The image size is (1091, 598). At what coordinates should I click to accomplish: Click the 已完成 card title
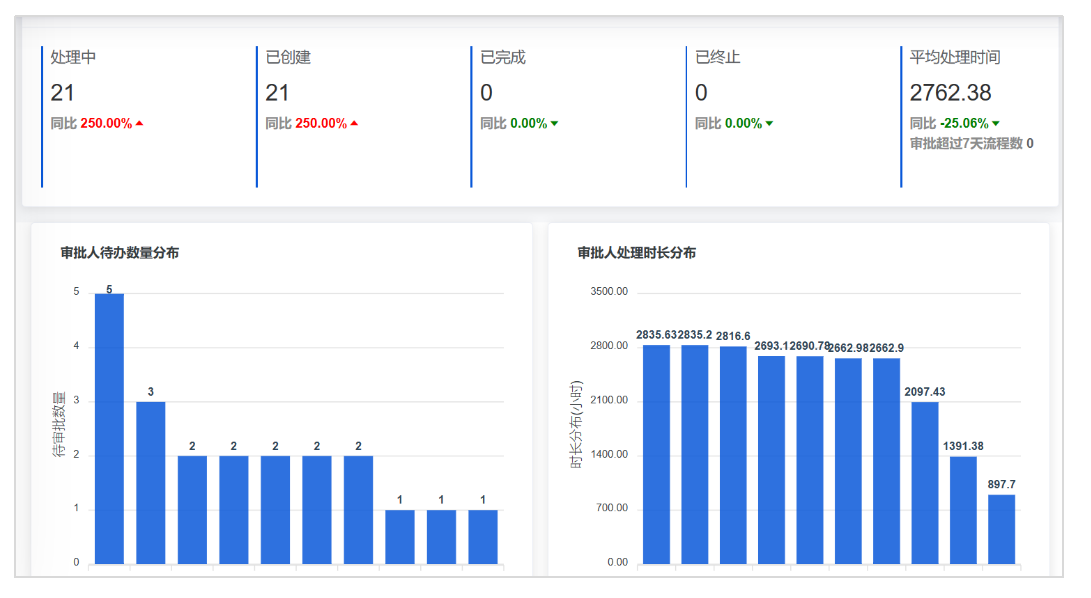click(503, 57)
